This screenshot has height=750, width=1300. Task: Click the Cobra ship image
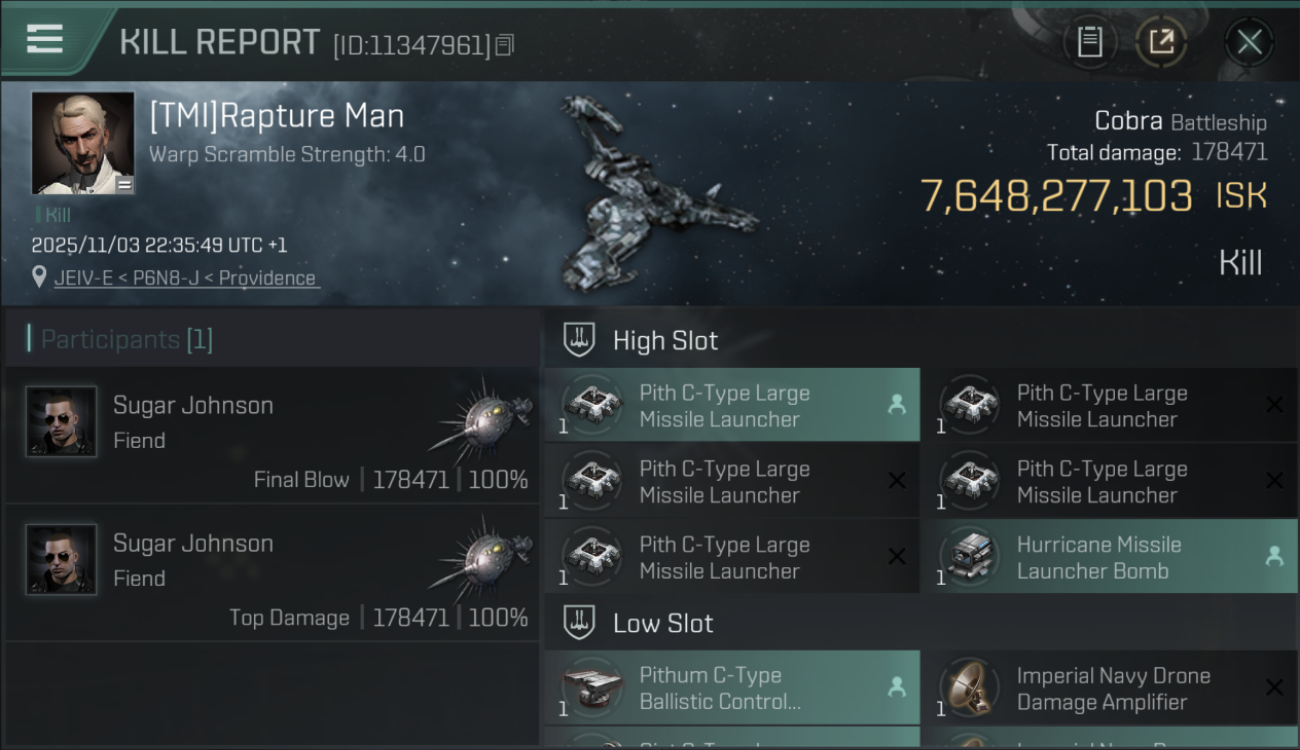(650, 195)
